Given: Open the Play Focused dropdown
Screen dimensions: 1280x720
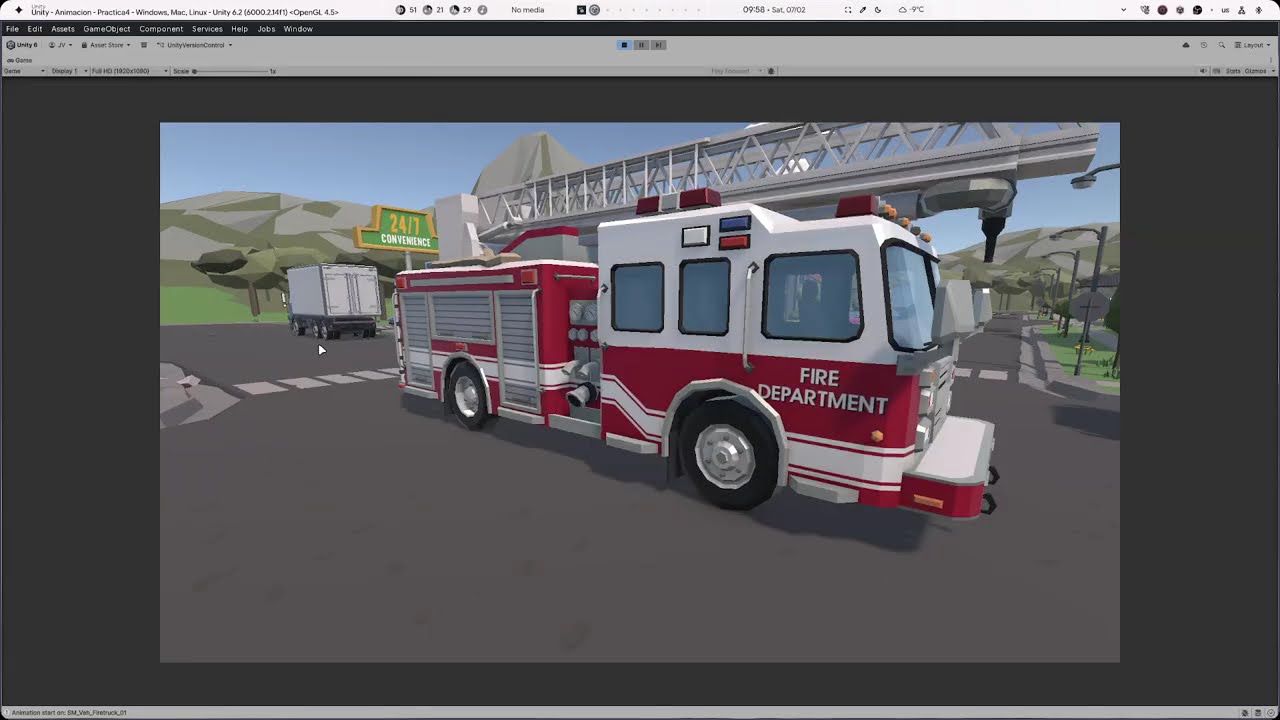Looking at the screenshot, I should click(x=736, y=71).
